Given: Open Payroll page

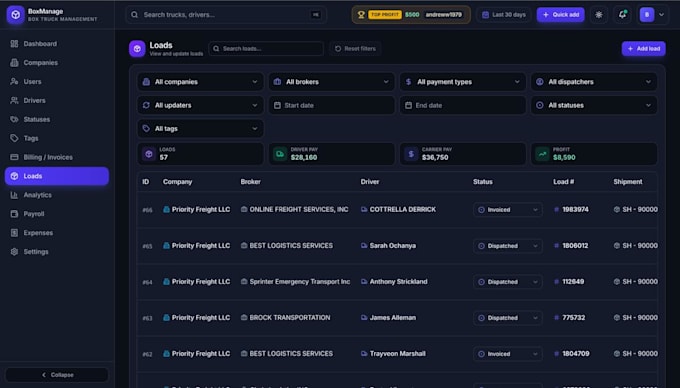Looking at the screenshot, I should coord(57,214).
